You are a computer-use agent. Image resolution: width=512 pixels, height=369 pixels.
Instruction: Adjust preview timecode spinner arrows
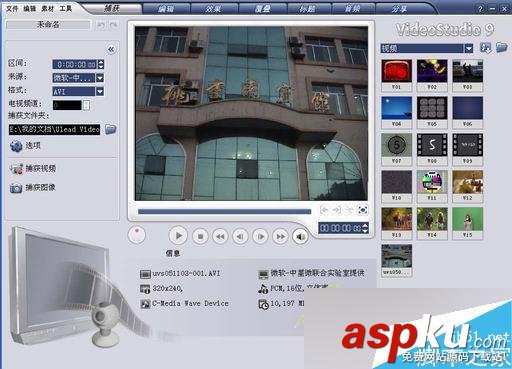click(x=365, y=228)
